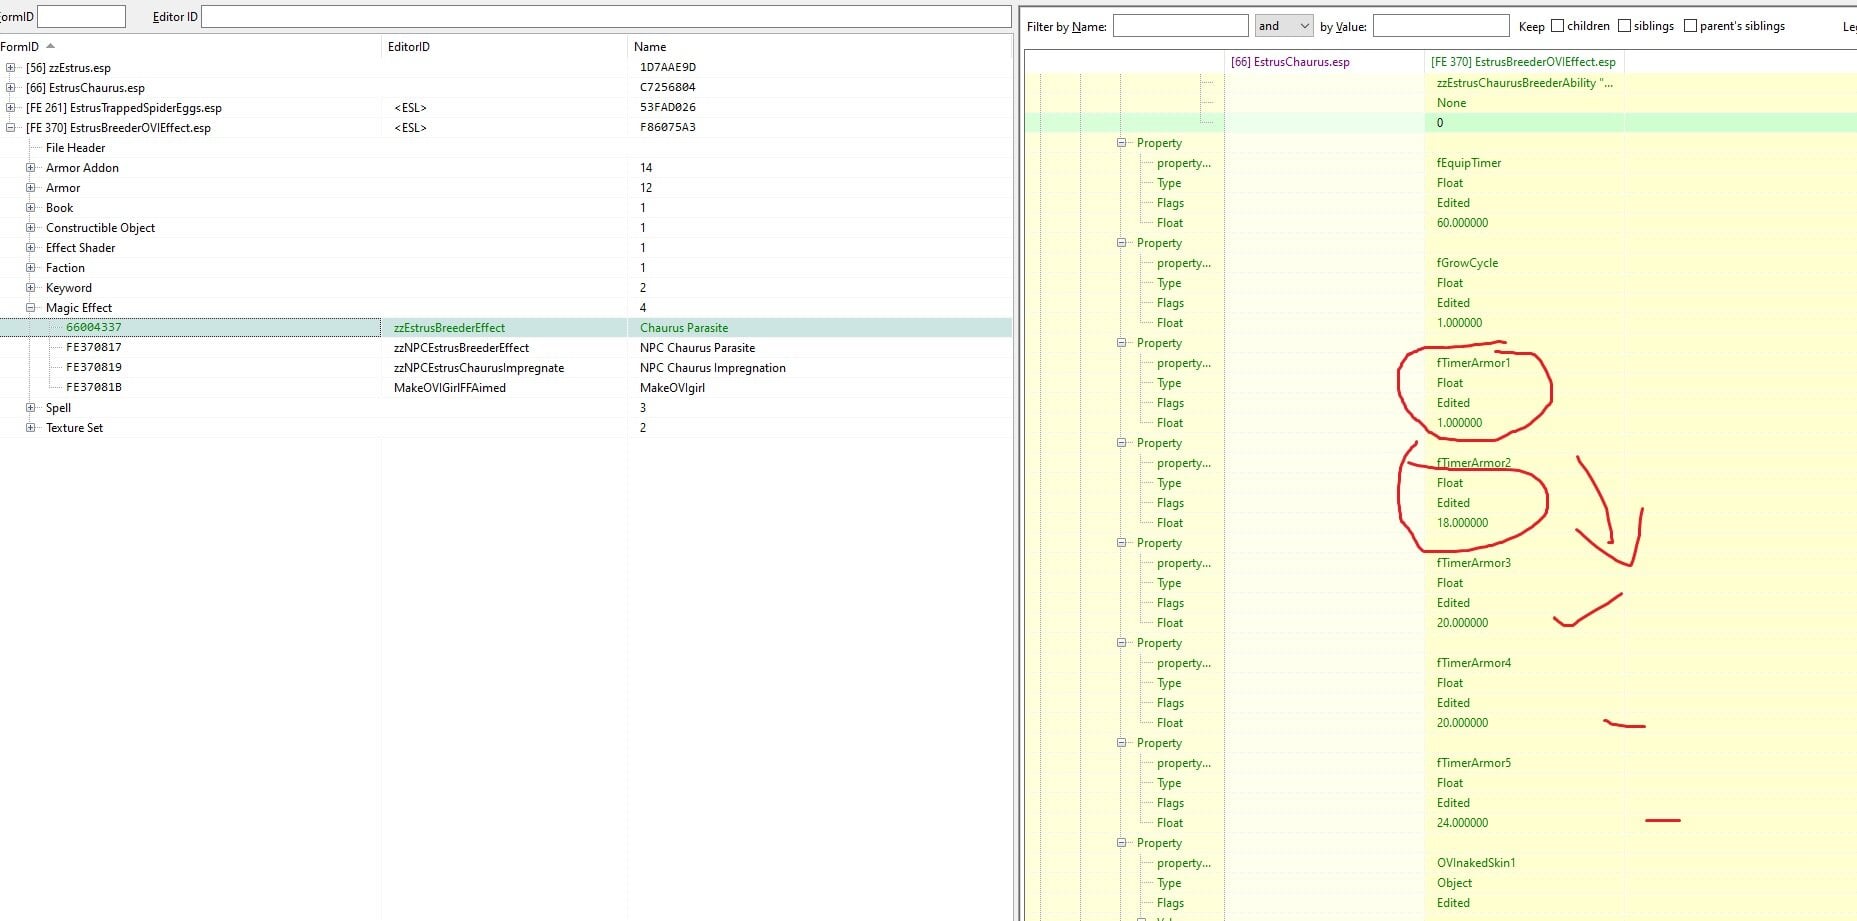Enable the Keep children checkbox

click(1557, 26)
